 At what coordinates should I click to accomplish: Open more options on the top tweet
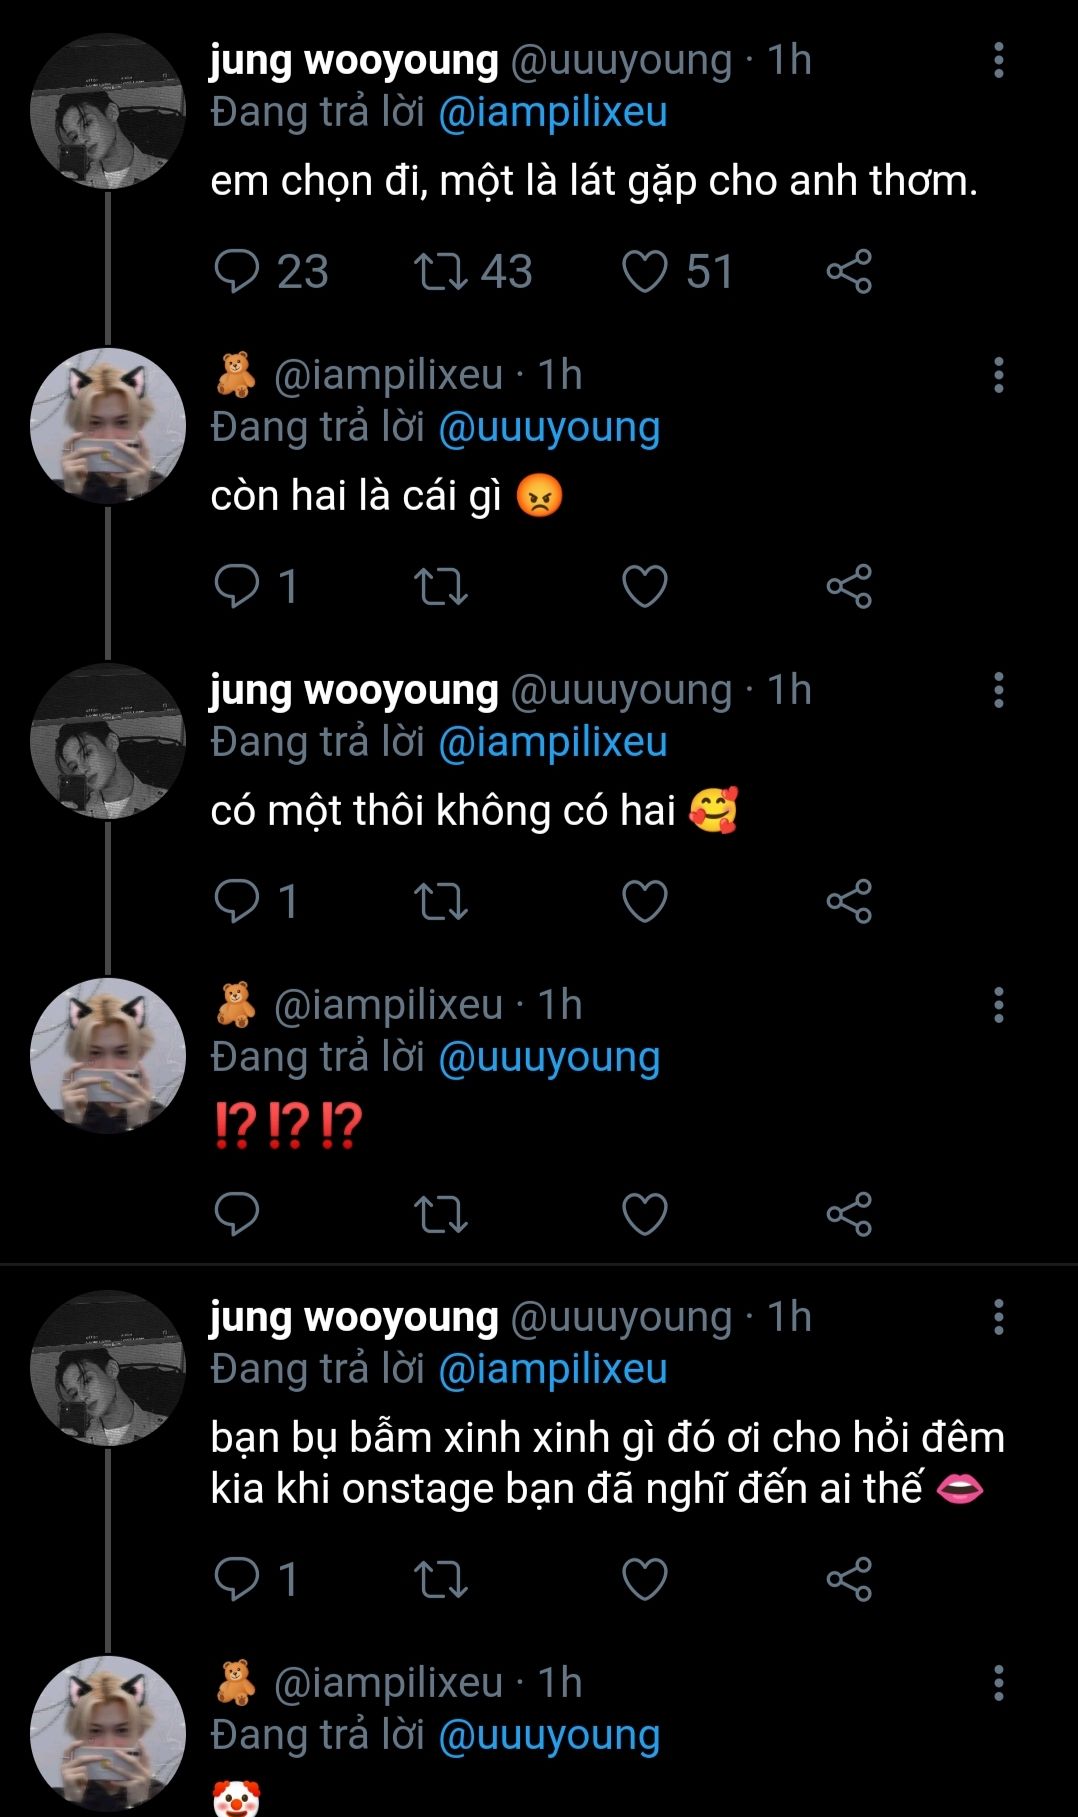998,61
